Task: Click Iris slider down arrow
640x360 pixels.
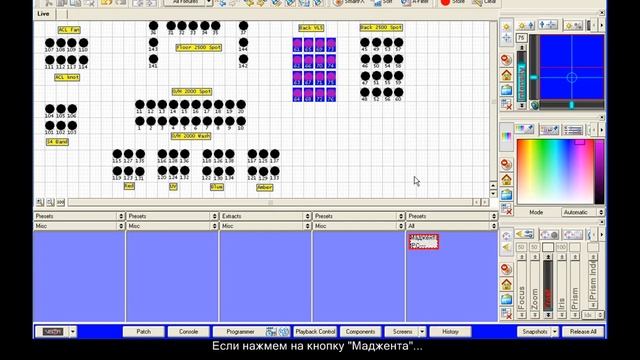Action: click(x=562, y=315)
